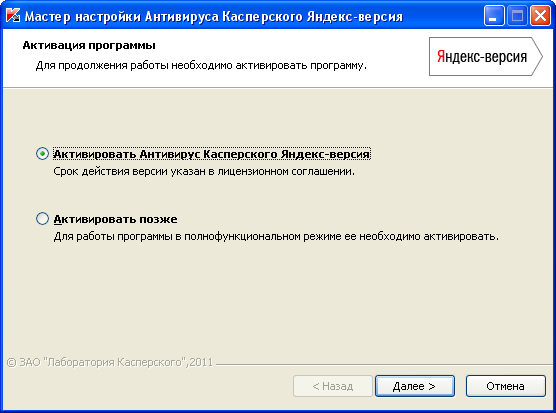Click the Яндекс-версия logo badge
Screen dimensions: 556x413
pyautogui.click(x=486, y=56)
